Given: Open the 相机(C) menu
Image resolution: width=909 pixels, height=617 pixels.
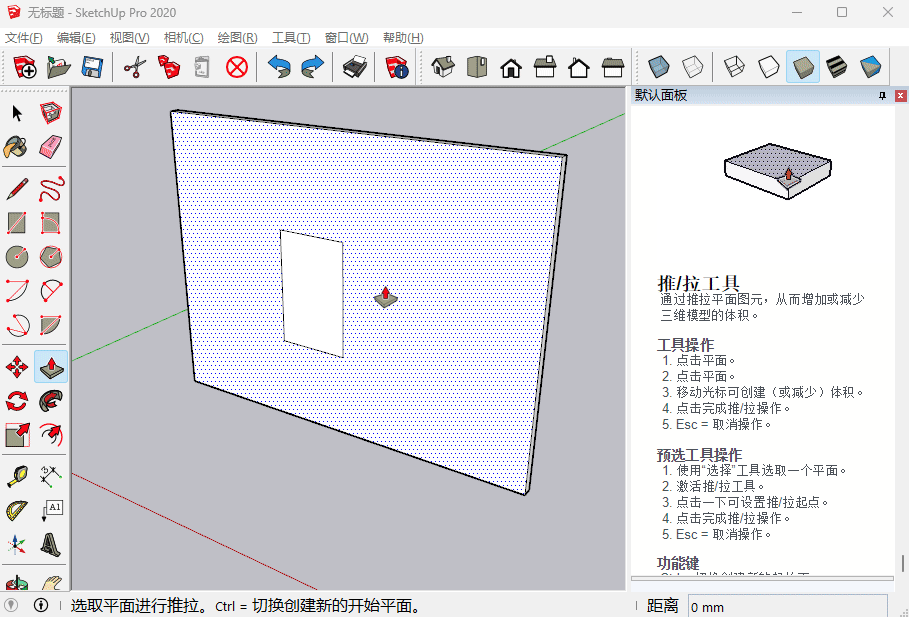Looking at the screenshot, I should click(x=183, y=38).
